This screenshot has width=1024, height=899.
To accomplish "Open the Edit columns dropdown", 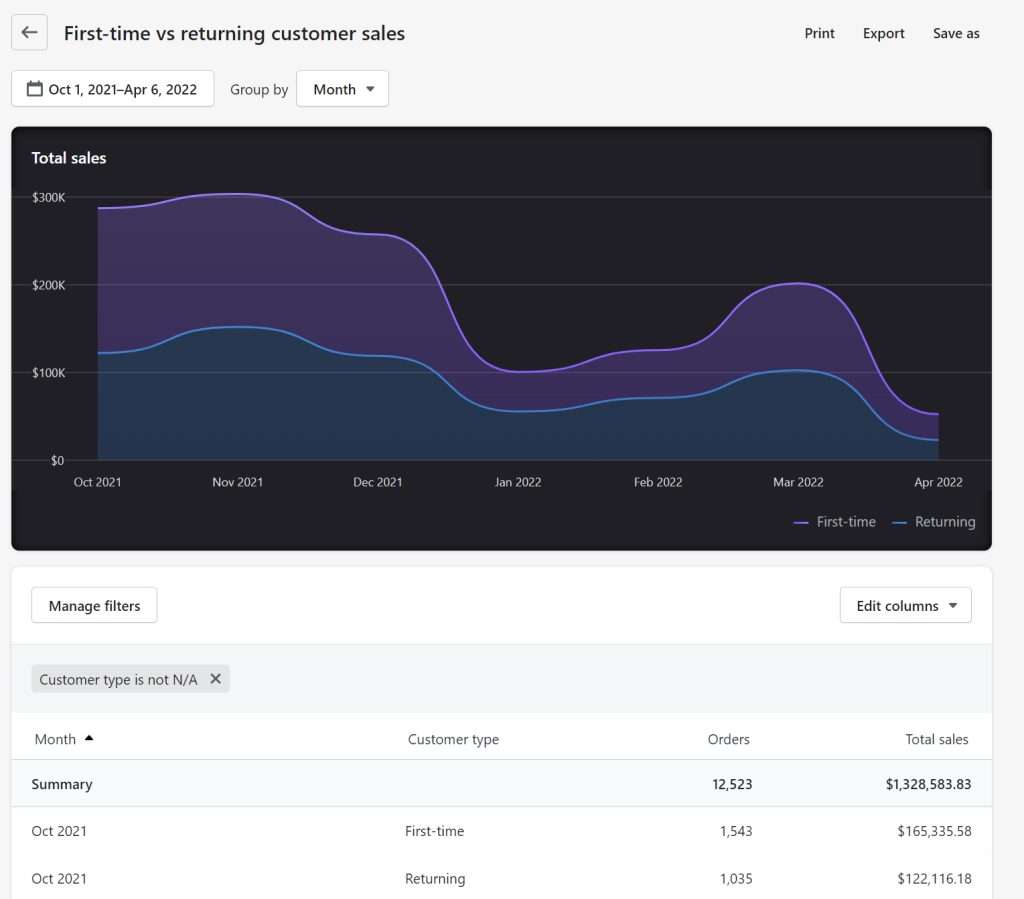I will click(x=905, y=605).
